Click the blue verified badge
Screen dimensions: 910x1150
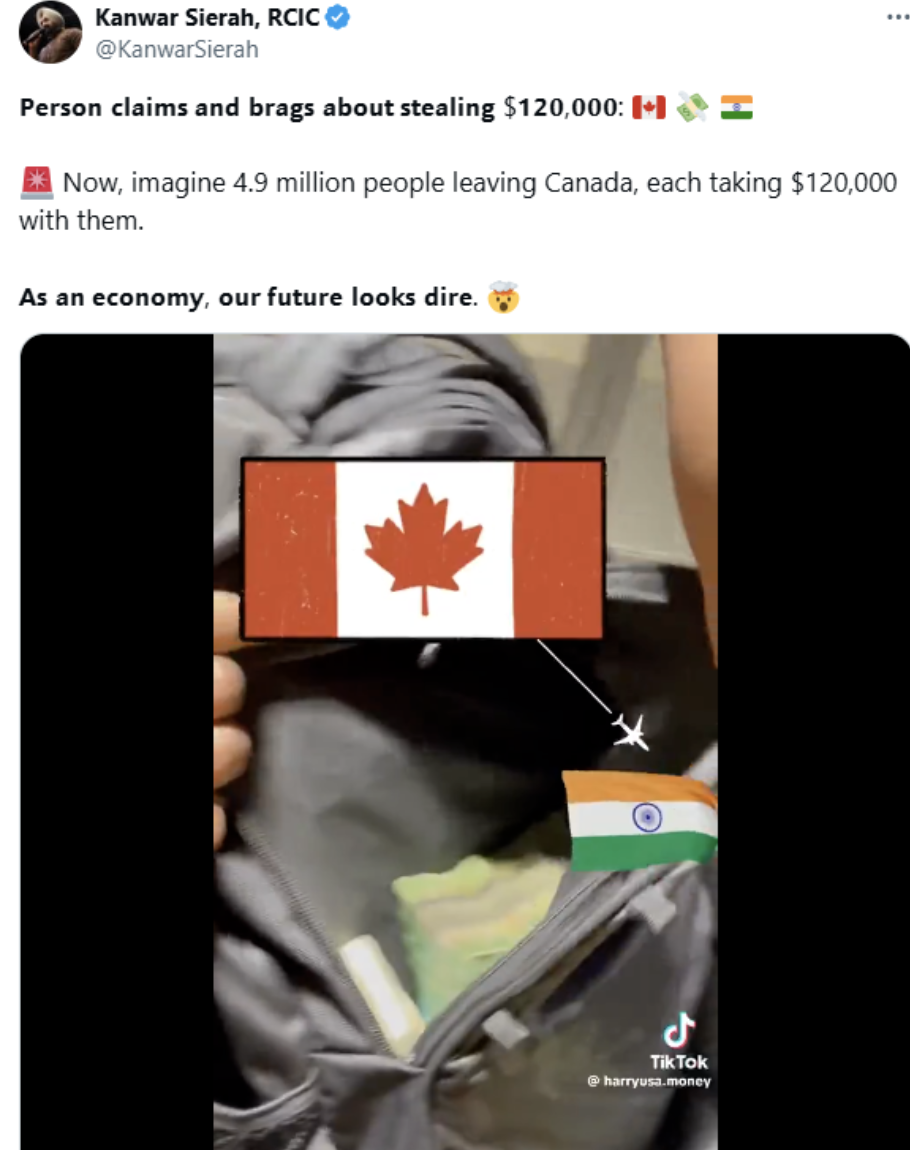point(337,17)
